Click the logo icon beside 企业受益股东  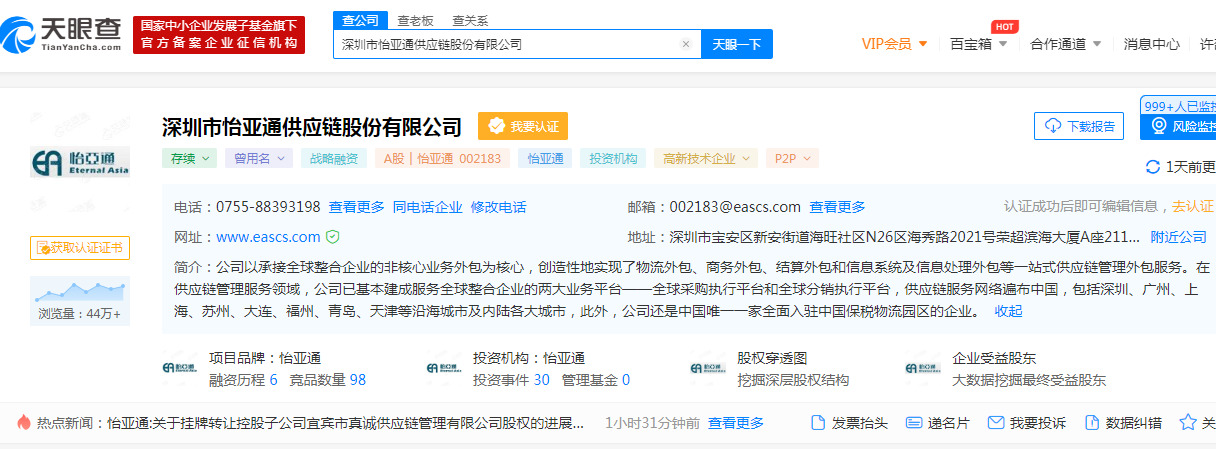tap(922, 368)
